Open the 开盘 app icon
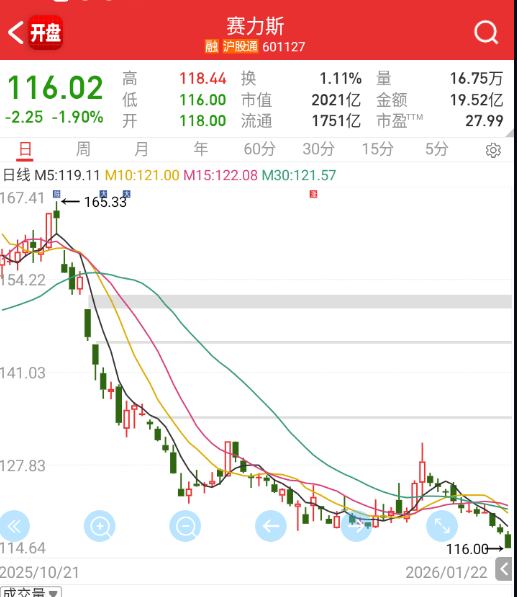This screenshot has height=597, width=517. coord(46,33)
